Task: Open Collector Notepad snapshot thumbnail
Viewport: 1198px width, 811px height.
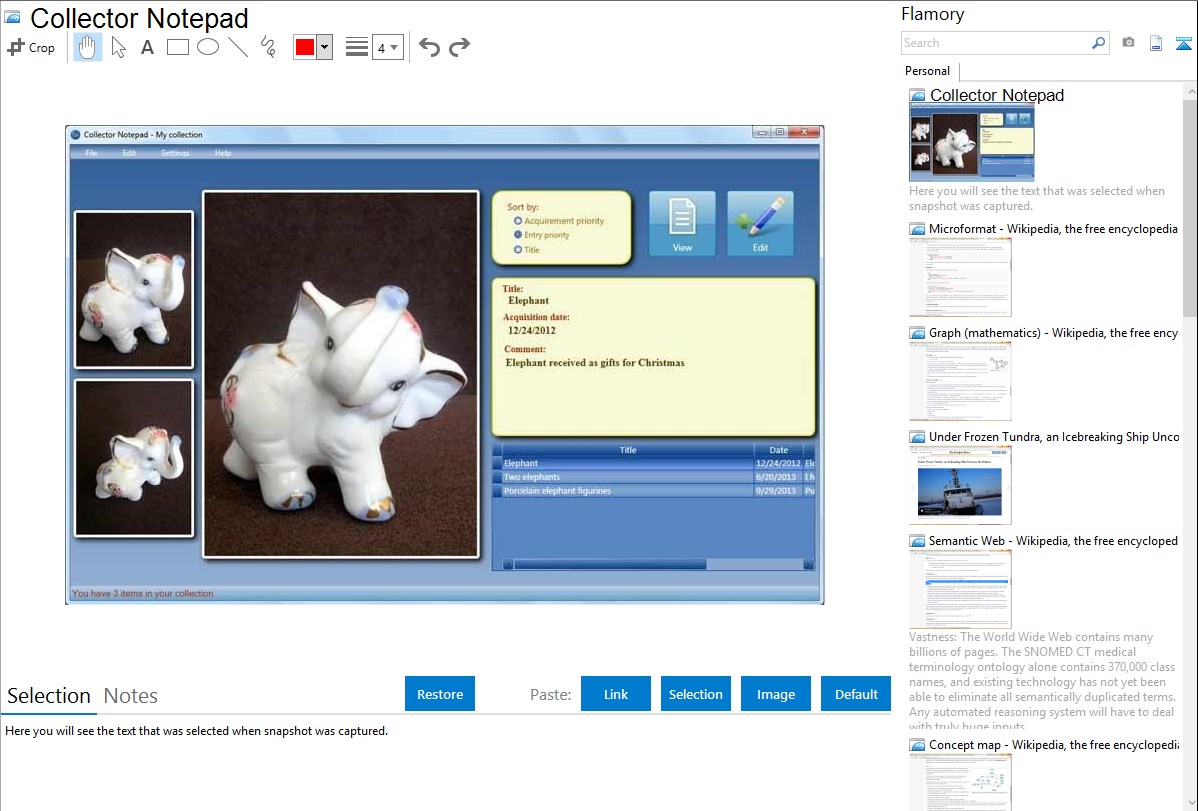Action: 972,143
